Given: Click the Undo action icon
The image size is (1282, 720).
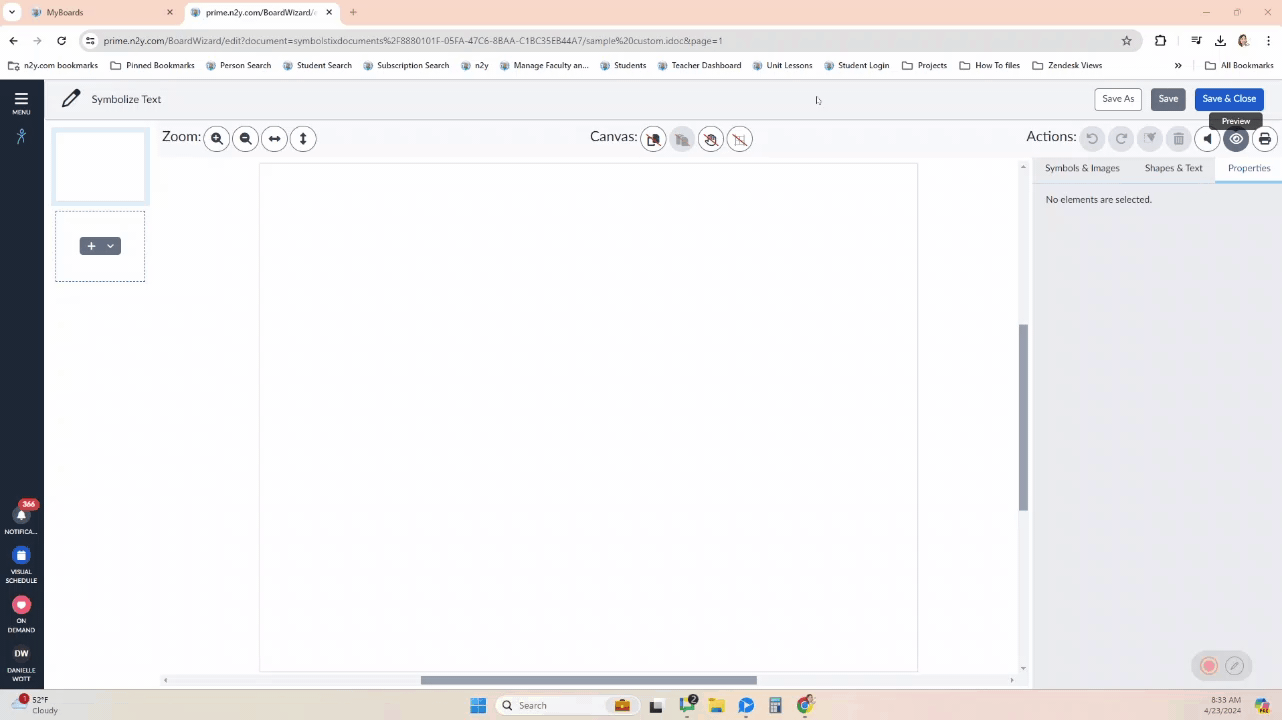Looking at the screenshot, I should click(1092, 139).
